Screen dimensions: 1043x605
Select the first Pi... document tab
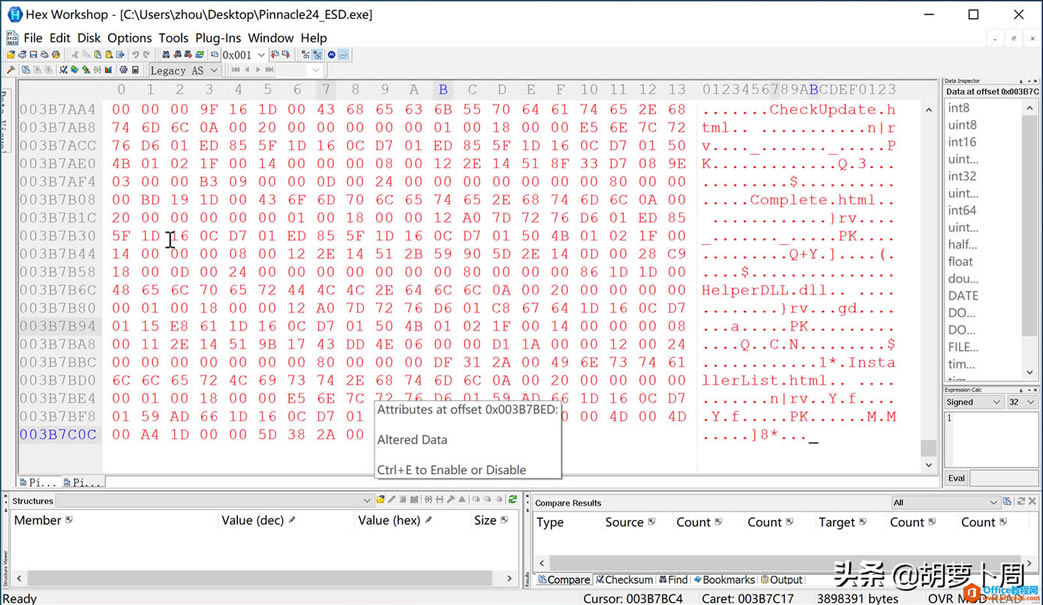38,483
